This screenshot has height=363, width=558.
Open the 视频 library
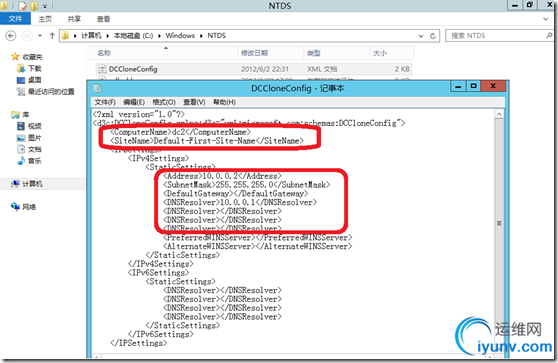click(35, 126)
